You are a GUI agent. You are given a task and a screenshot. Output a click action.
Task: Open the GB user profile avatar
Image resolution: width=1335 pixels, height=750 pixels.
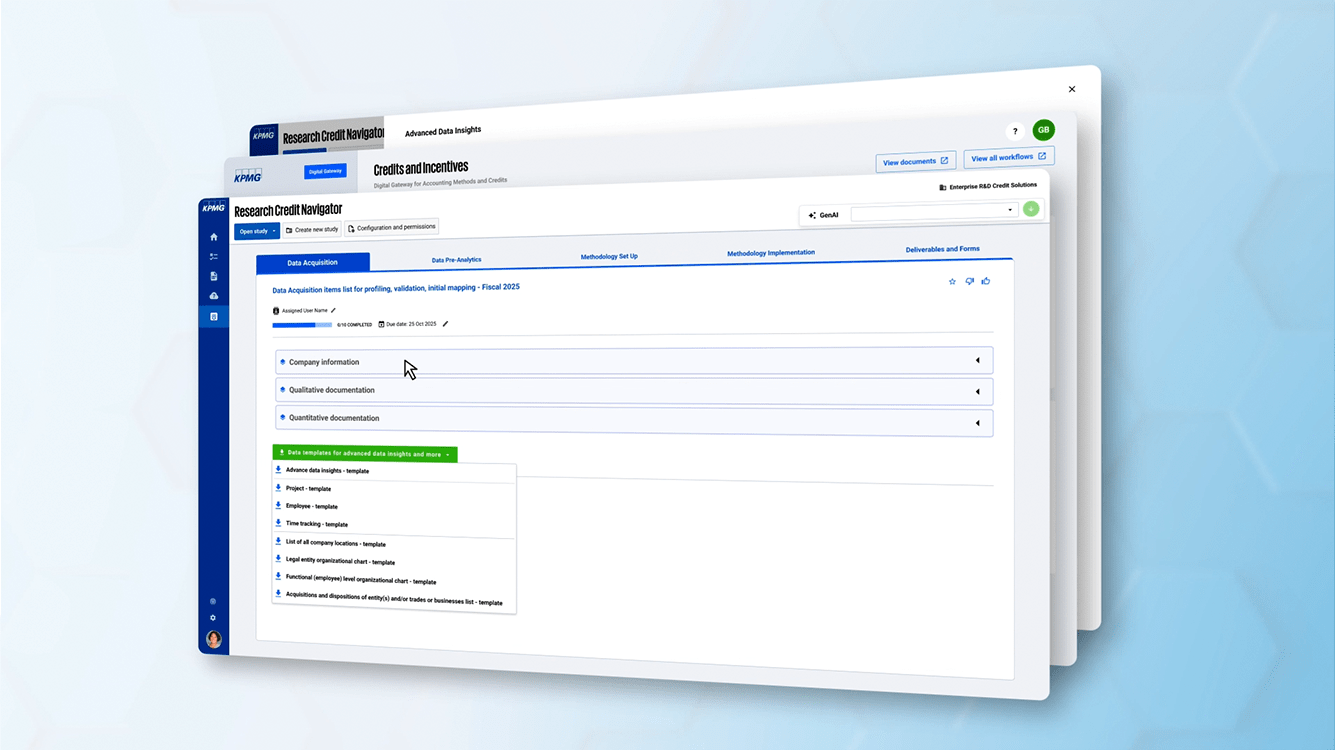pos(1044,130)
